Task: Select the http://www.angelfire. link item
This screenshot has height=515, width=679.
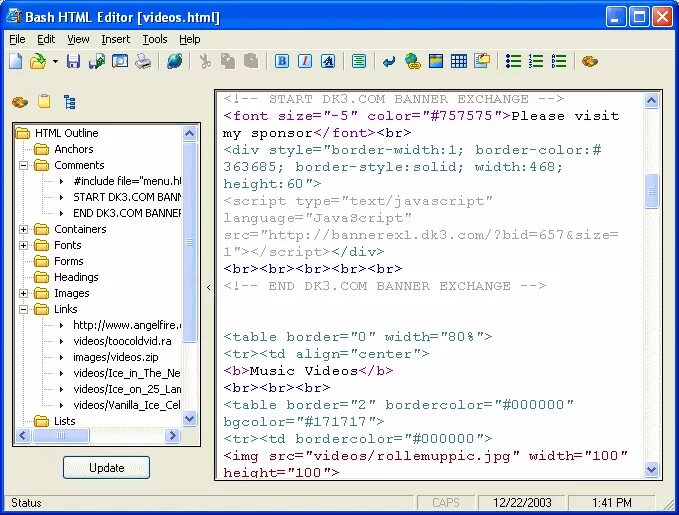Action: 127,325
